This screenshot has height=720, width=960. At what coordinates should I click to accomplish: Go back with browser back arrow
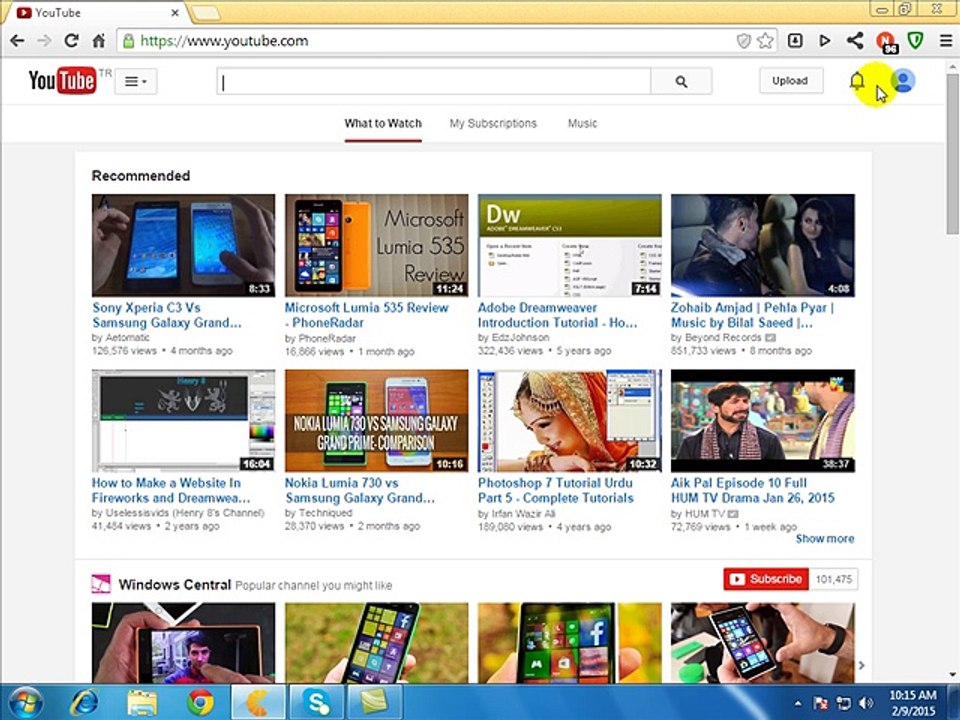pyautogui.click(x=17, y=41)
